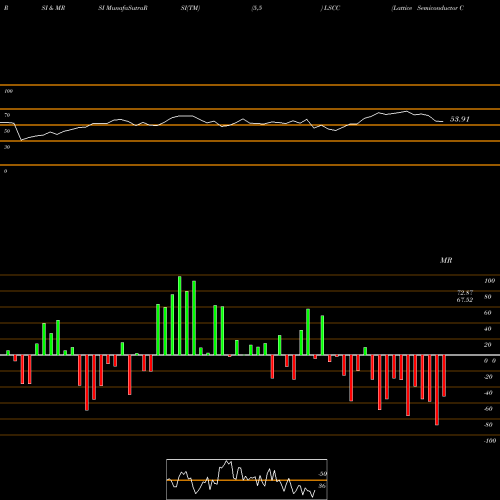The height and width of the screenshot is (500, 500).
Task: Click the RSI axis label 30
Action: [x=7, y=147]
